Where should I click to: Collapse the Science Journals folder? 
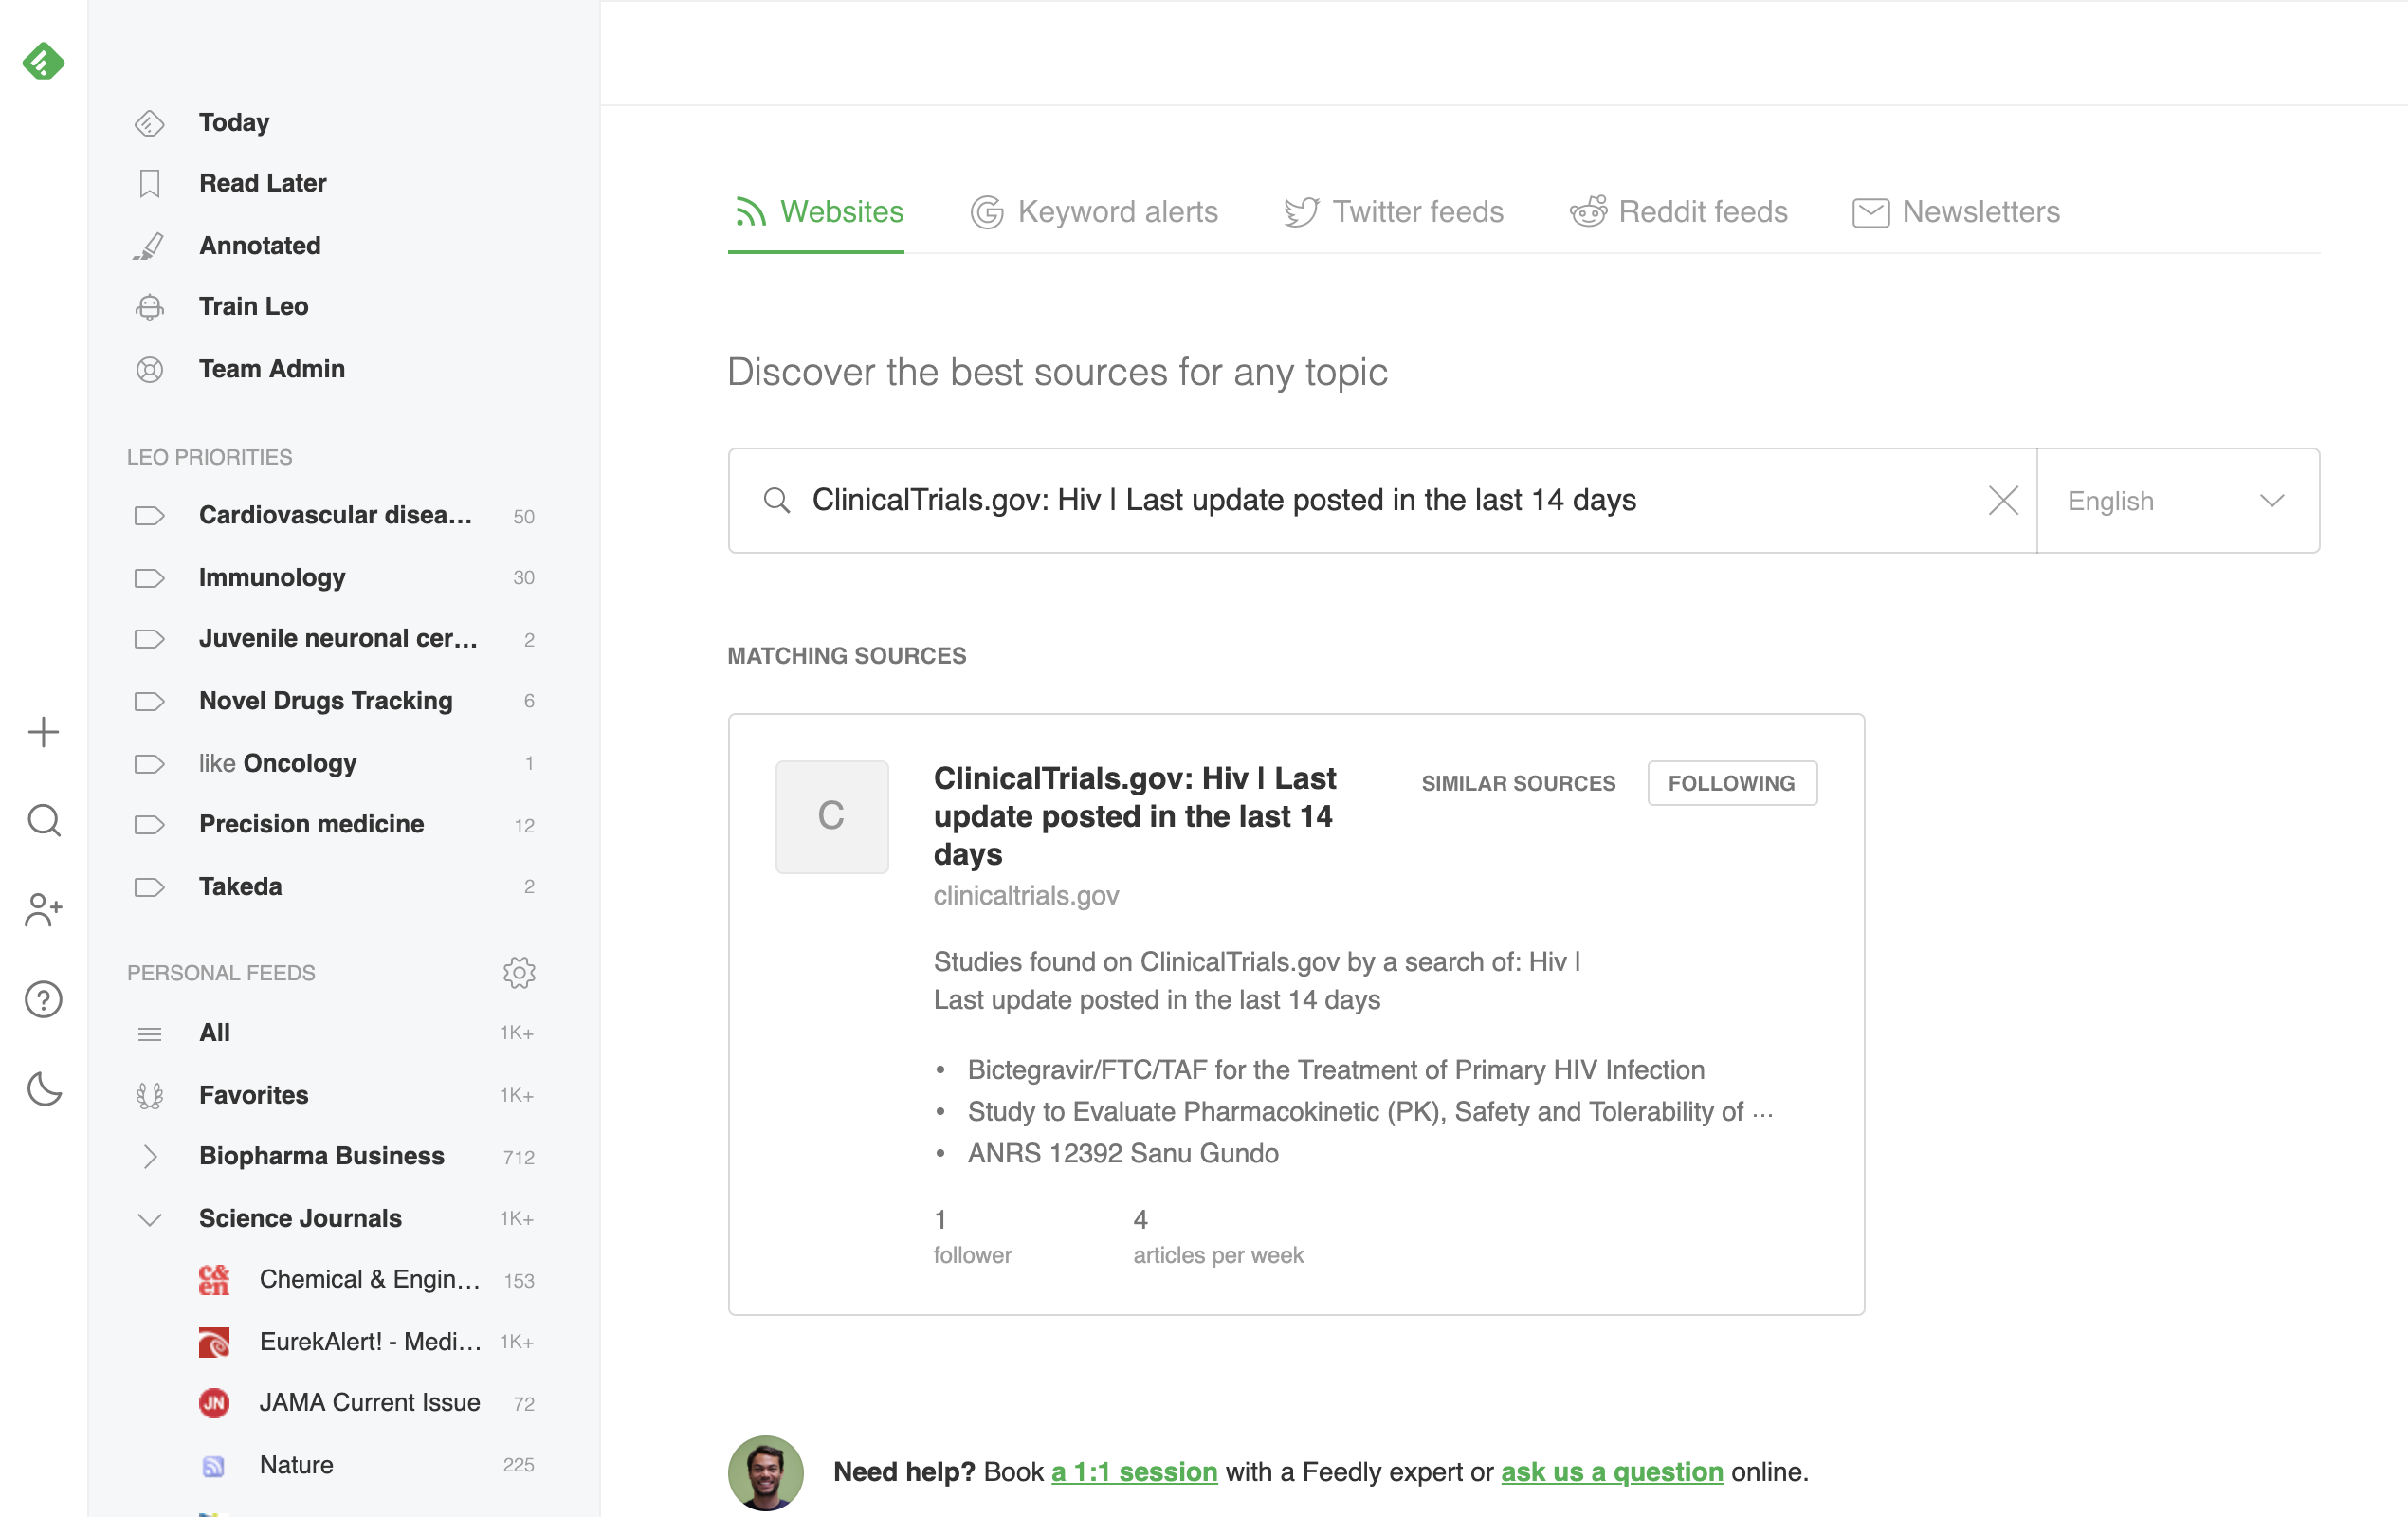tap(150, 1219)
